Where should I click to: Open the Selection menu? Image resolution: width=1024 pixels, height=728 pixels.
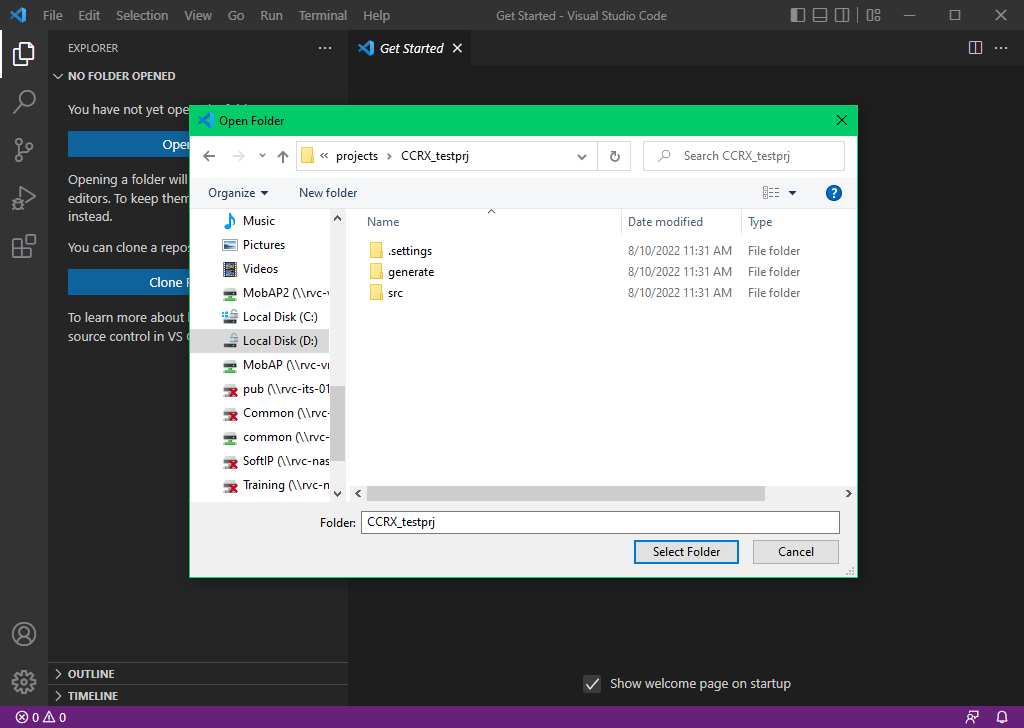tap(142, 15)
